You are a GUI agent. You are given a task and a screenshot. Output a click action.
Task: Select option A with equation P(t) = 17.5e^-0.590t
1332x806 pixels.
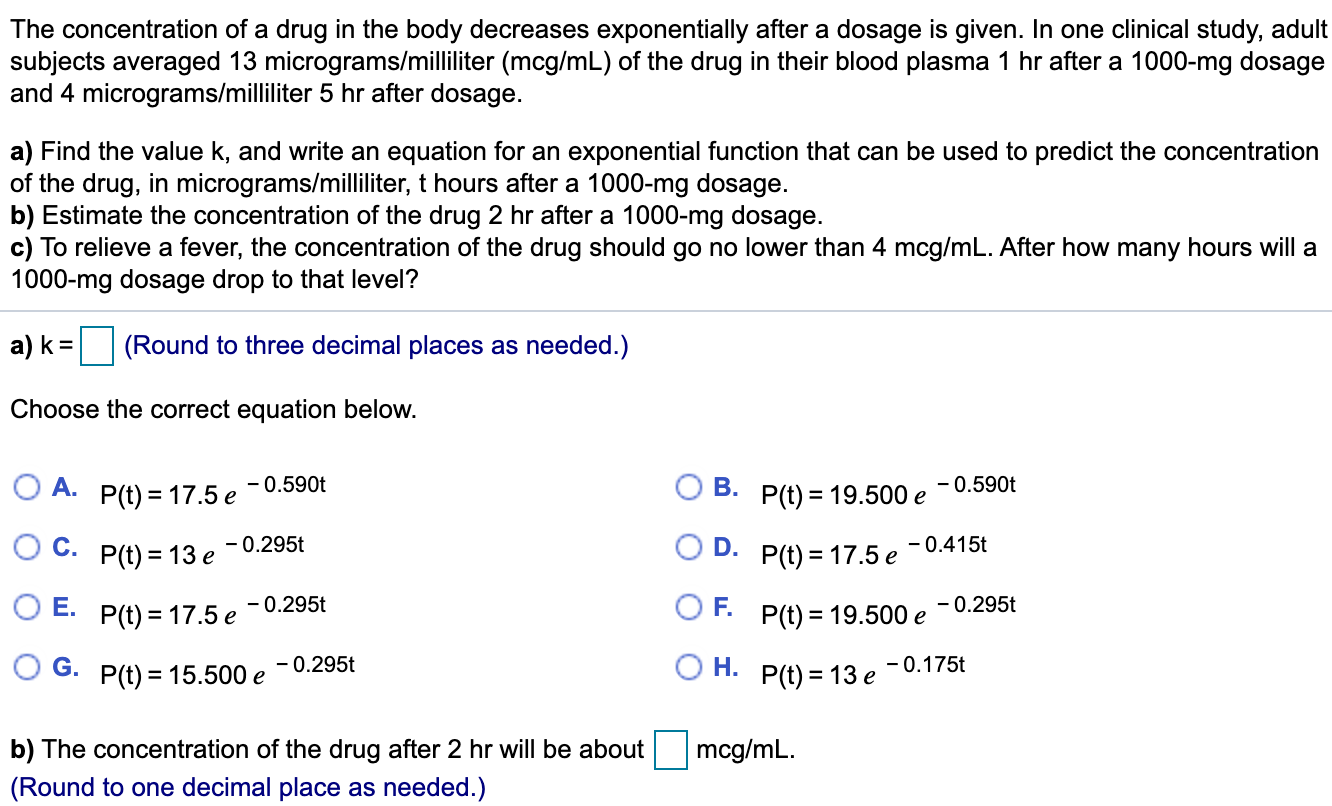click(x=28, y=487)
